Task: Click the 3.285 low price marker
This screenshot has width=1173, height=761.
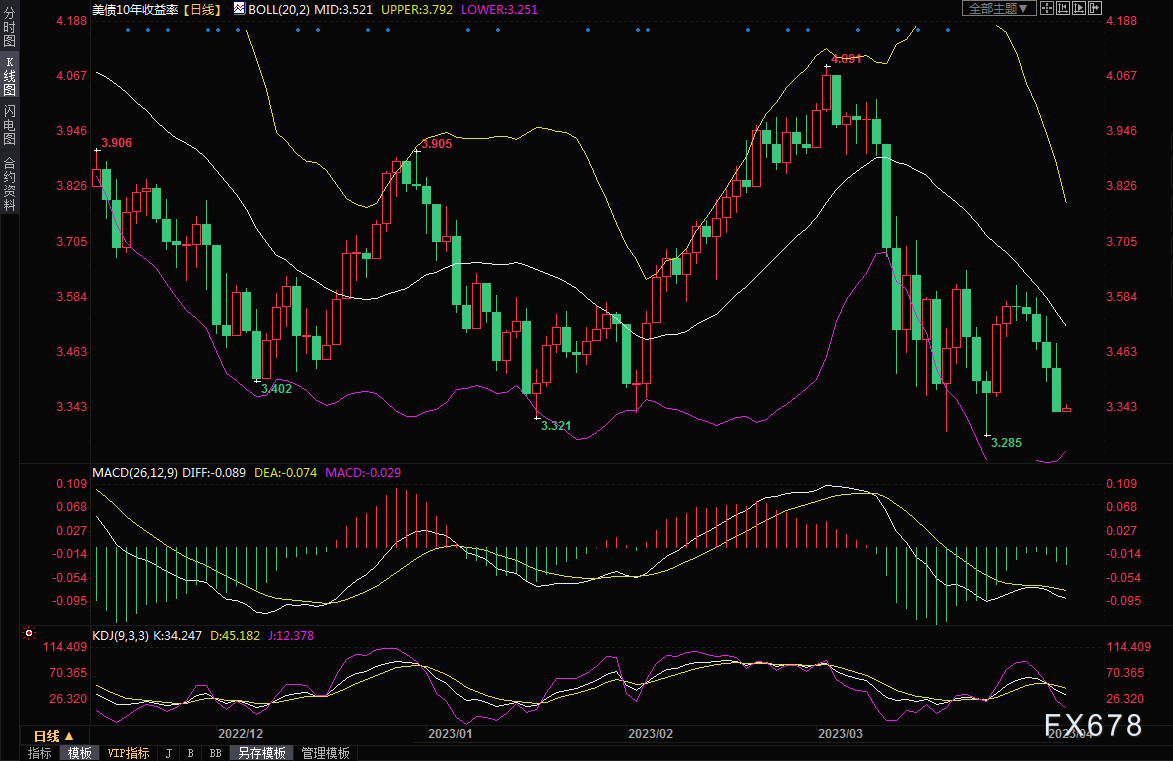Action: [1006, 442]
